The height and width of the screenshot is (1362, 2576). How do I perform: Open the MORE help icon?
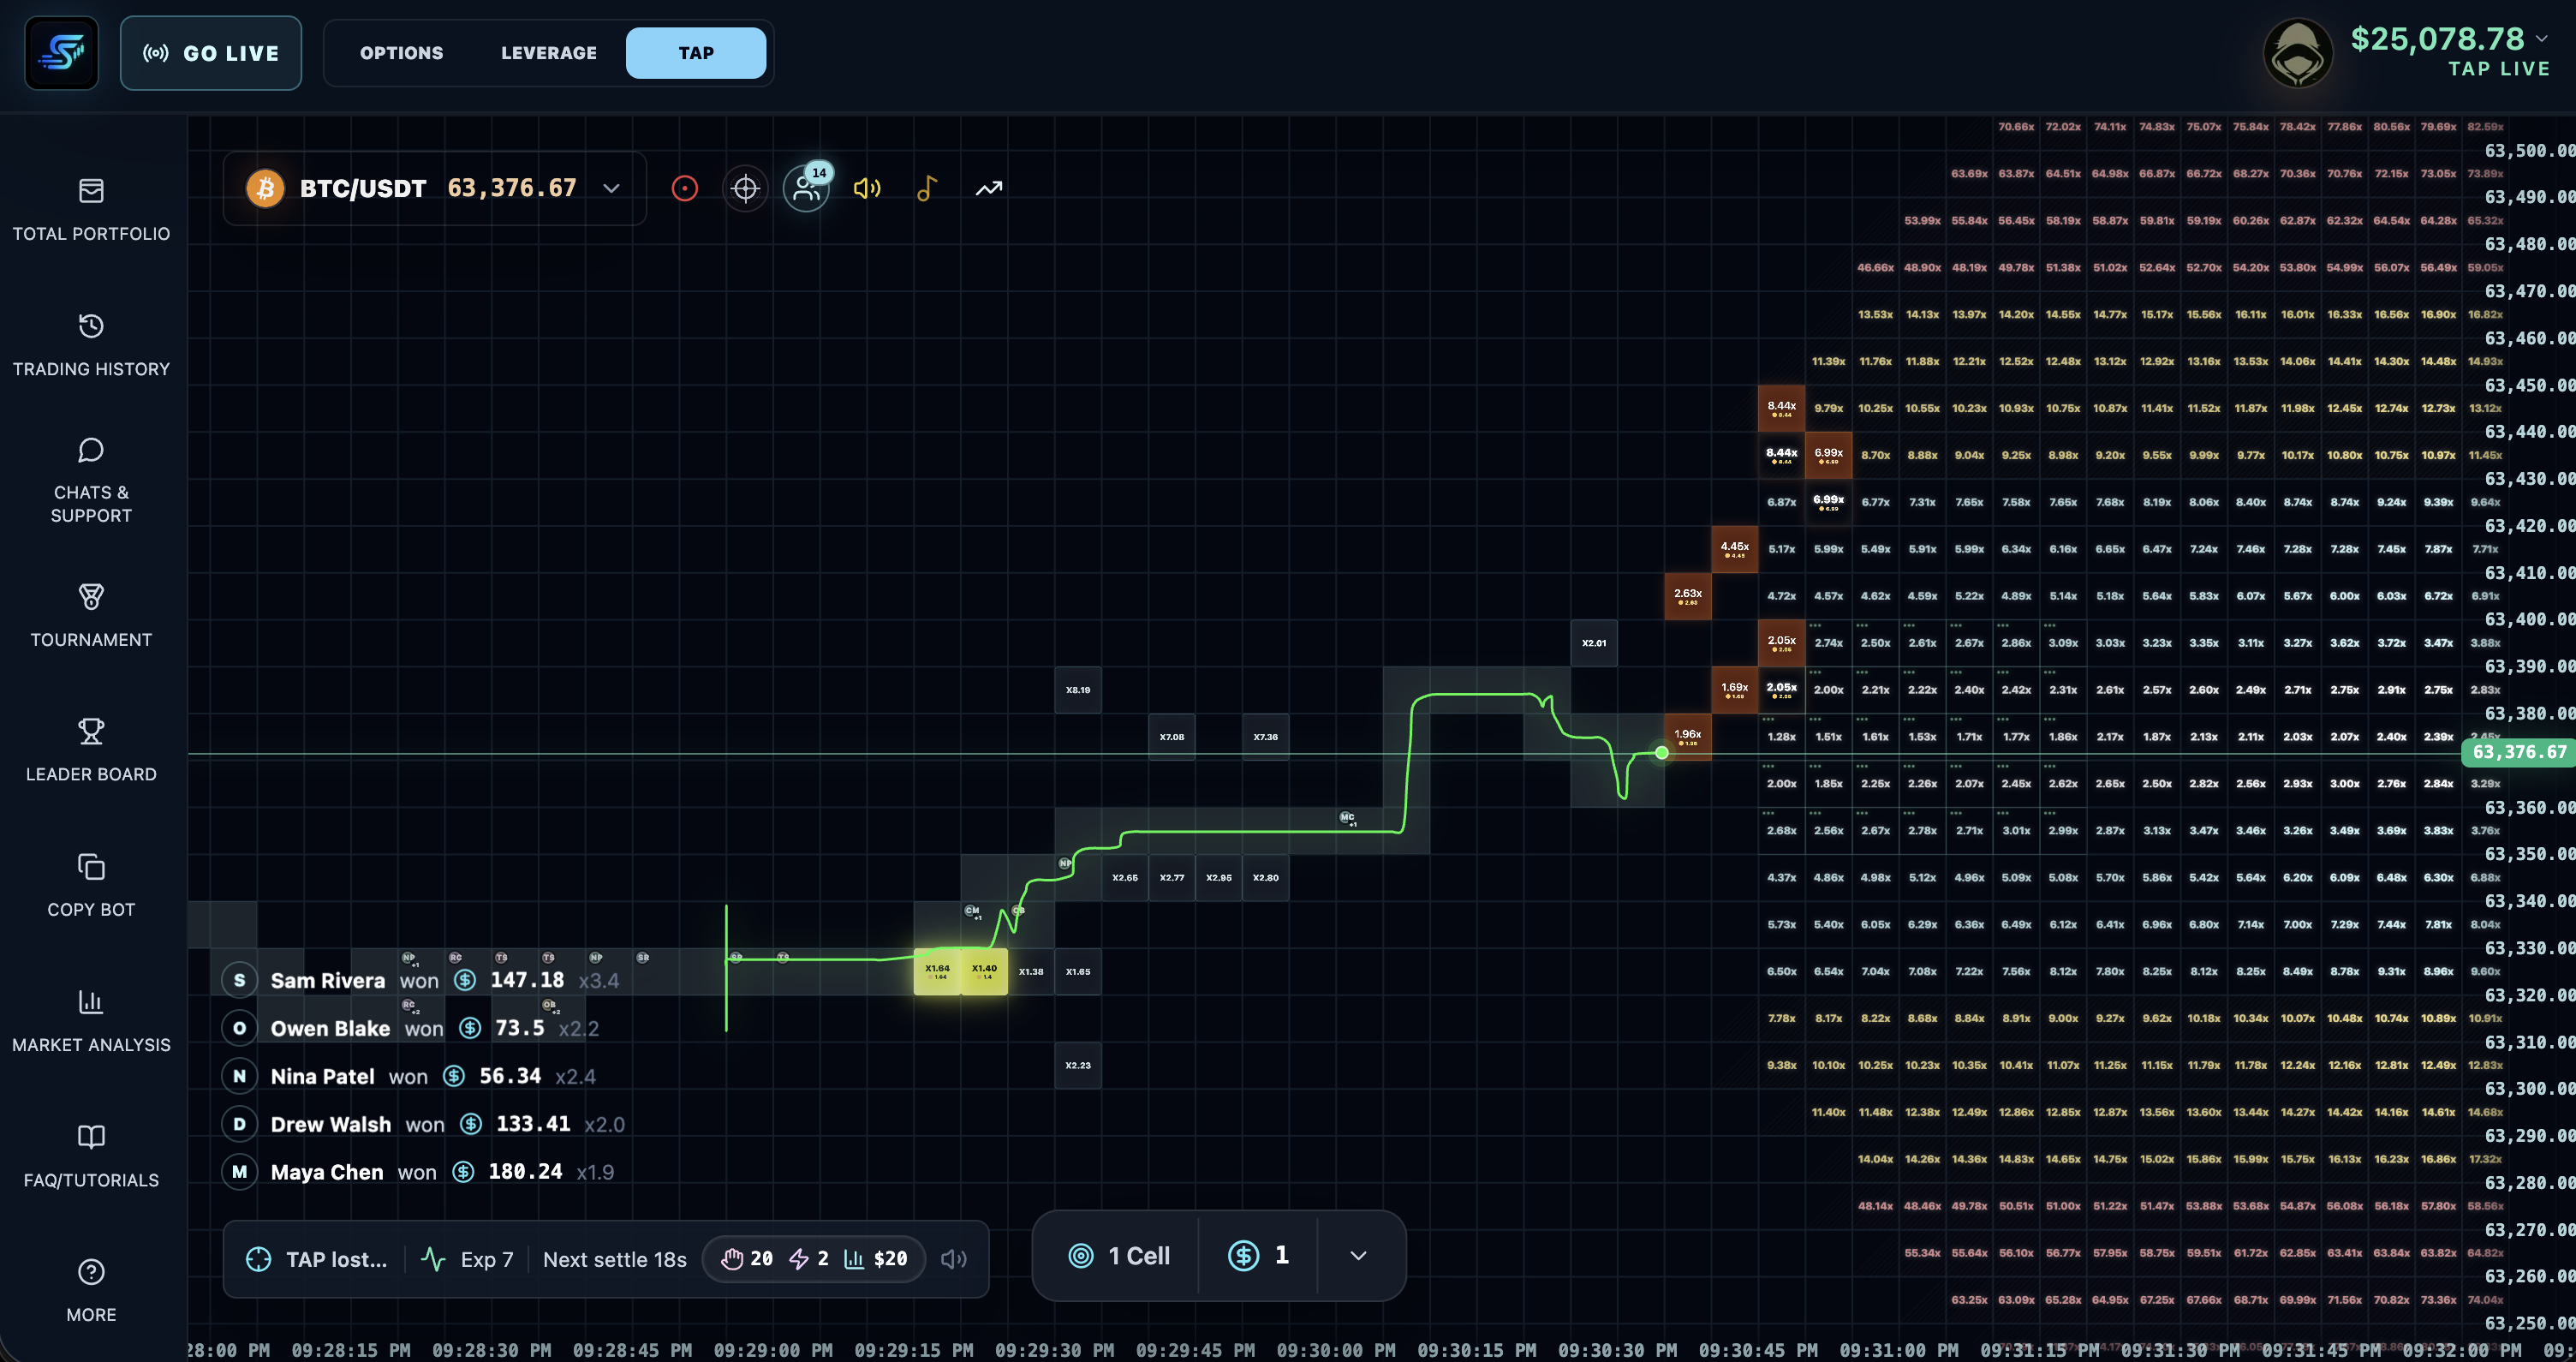tap(91, 1272)
